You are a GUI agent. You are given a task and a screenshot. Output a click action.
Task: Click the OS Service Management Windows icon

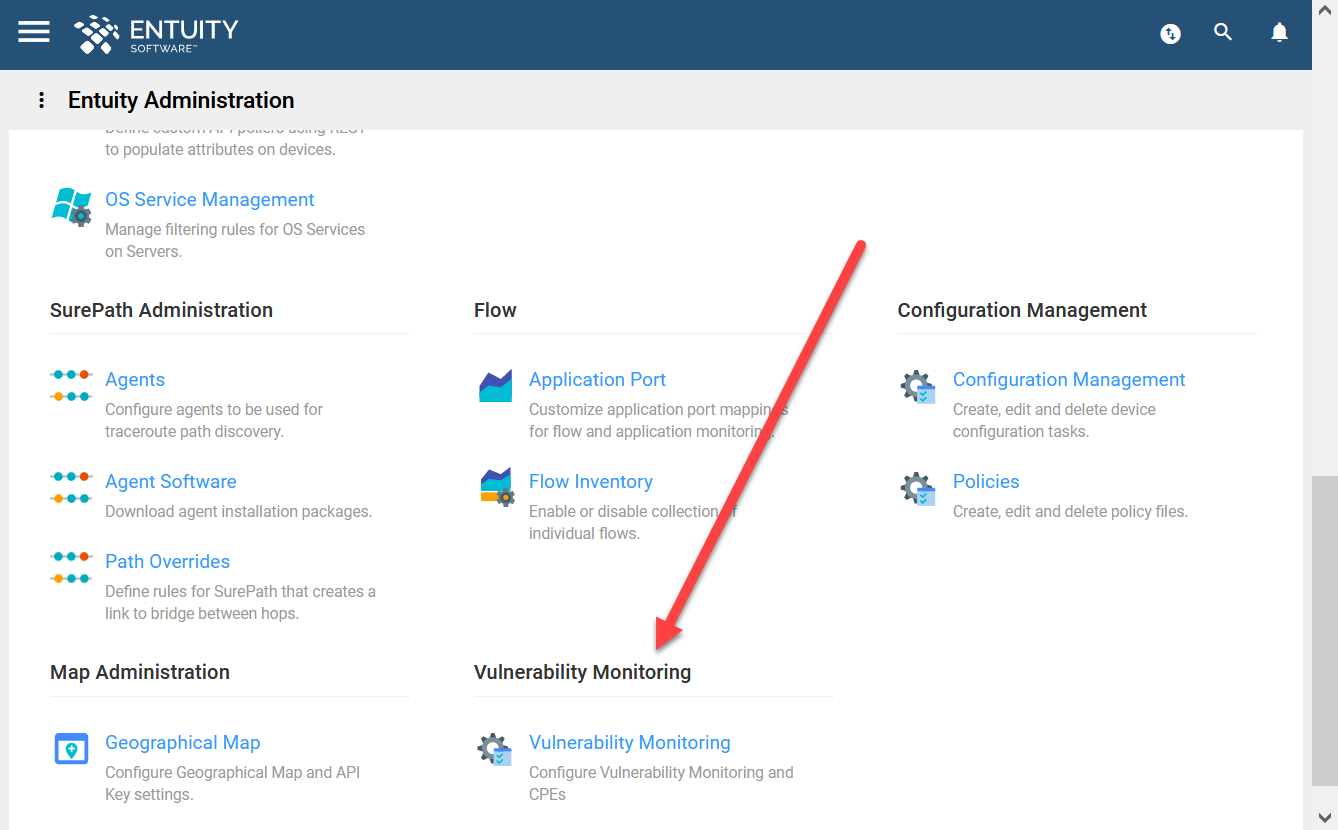71,206
